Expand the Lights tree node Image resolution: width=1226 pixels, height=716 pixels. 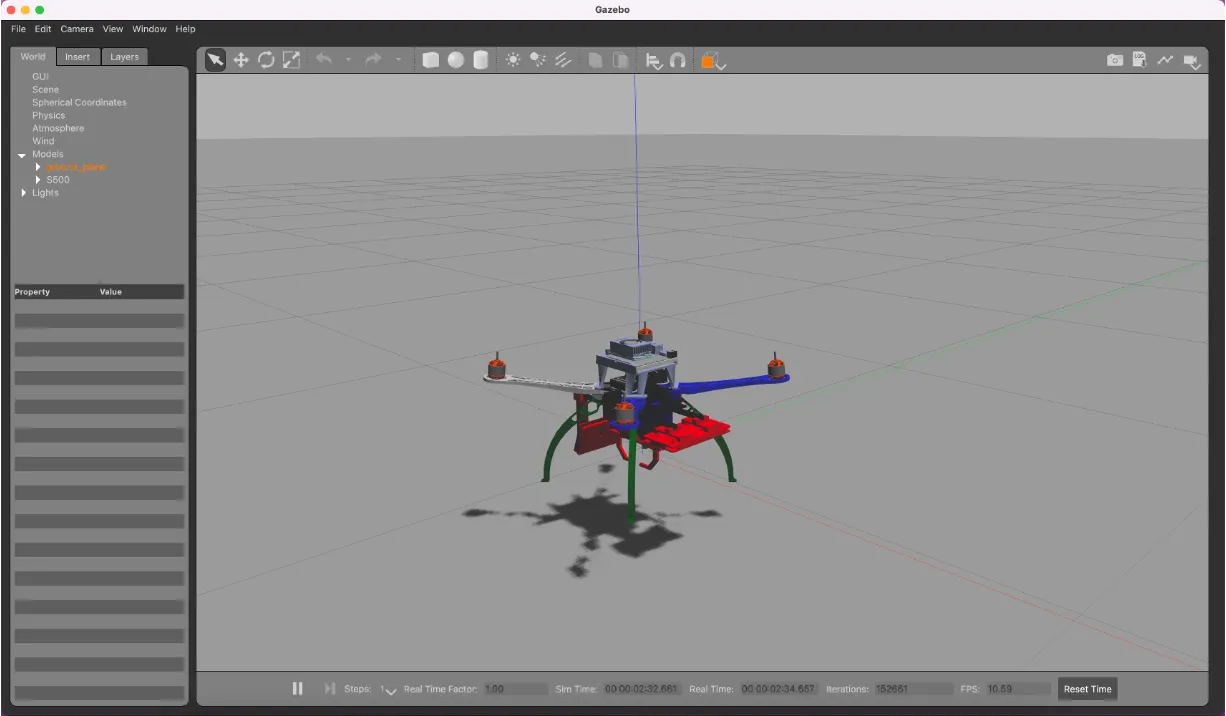(23, 193)
